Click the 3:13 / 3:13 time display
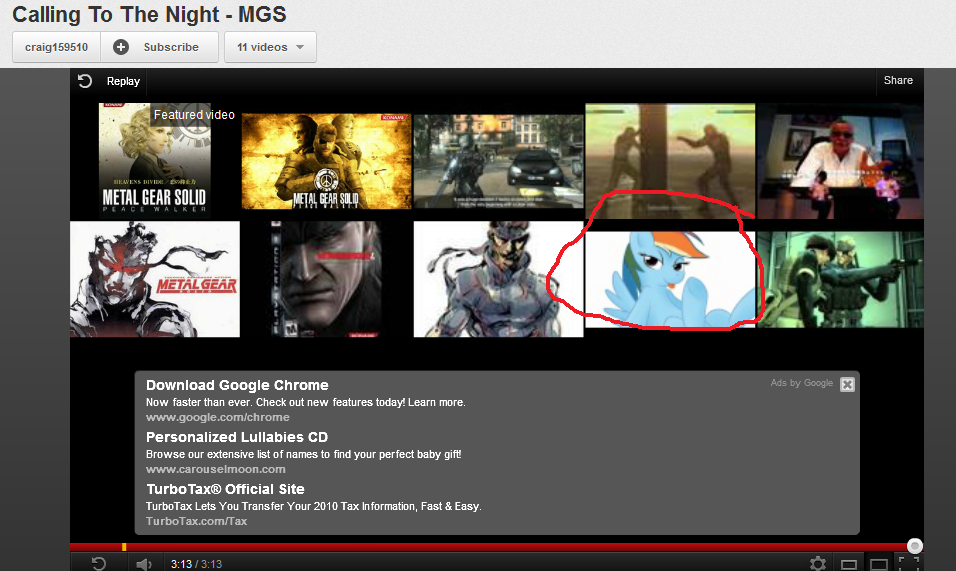Screen dimensions: 956x571 (x=196, y=564)
